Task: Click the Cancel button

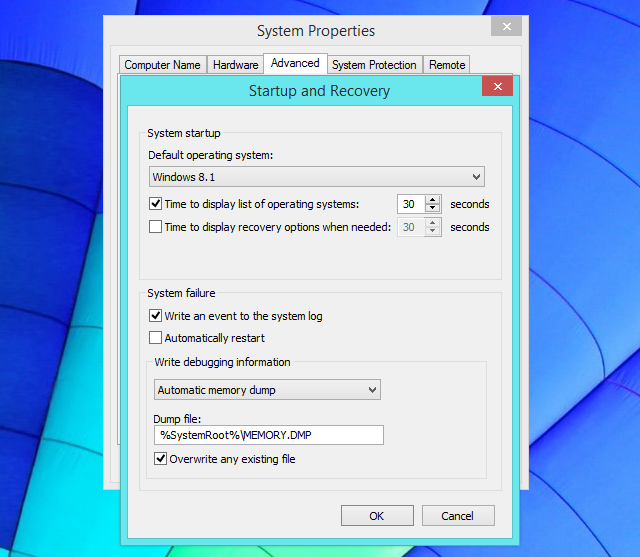Action: pyautogui.click(x=458, y=516)
